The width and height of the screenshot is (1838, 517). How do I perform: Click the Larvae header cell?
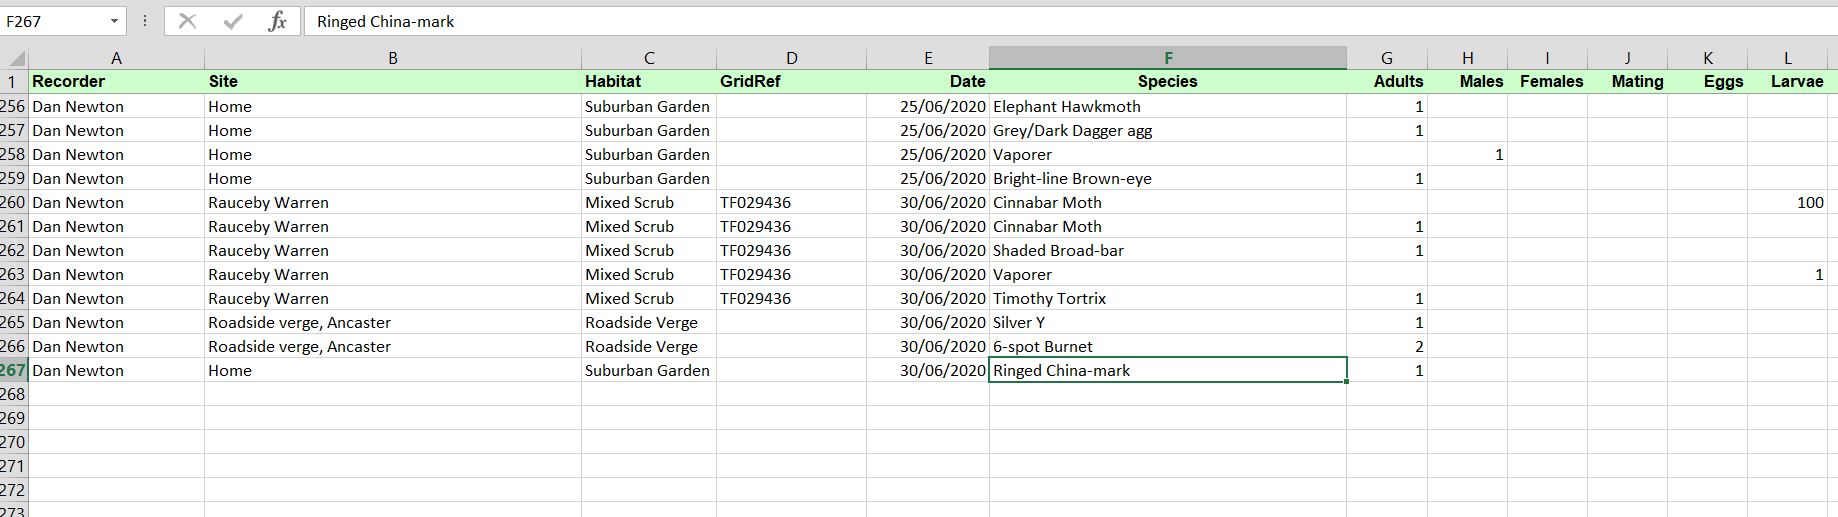1787,82
